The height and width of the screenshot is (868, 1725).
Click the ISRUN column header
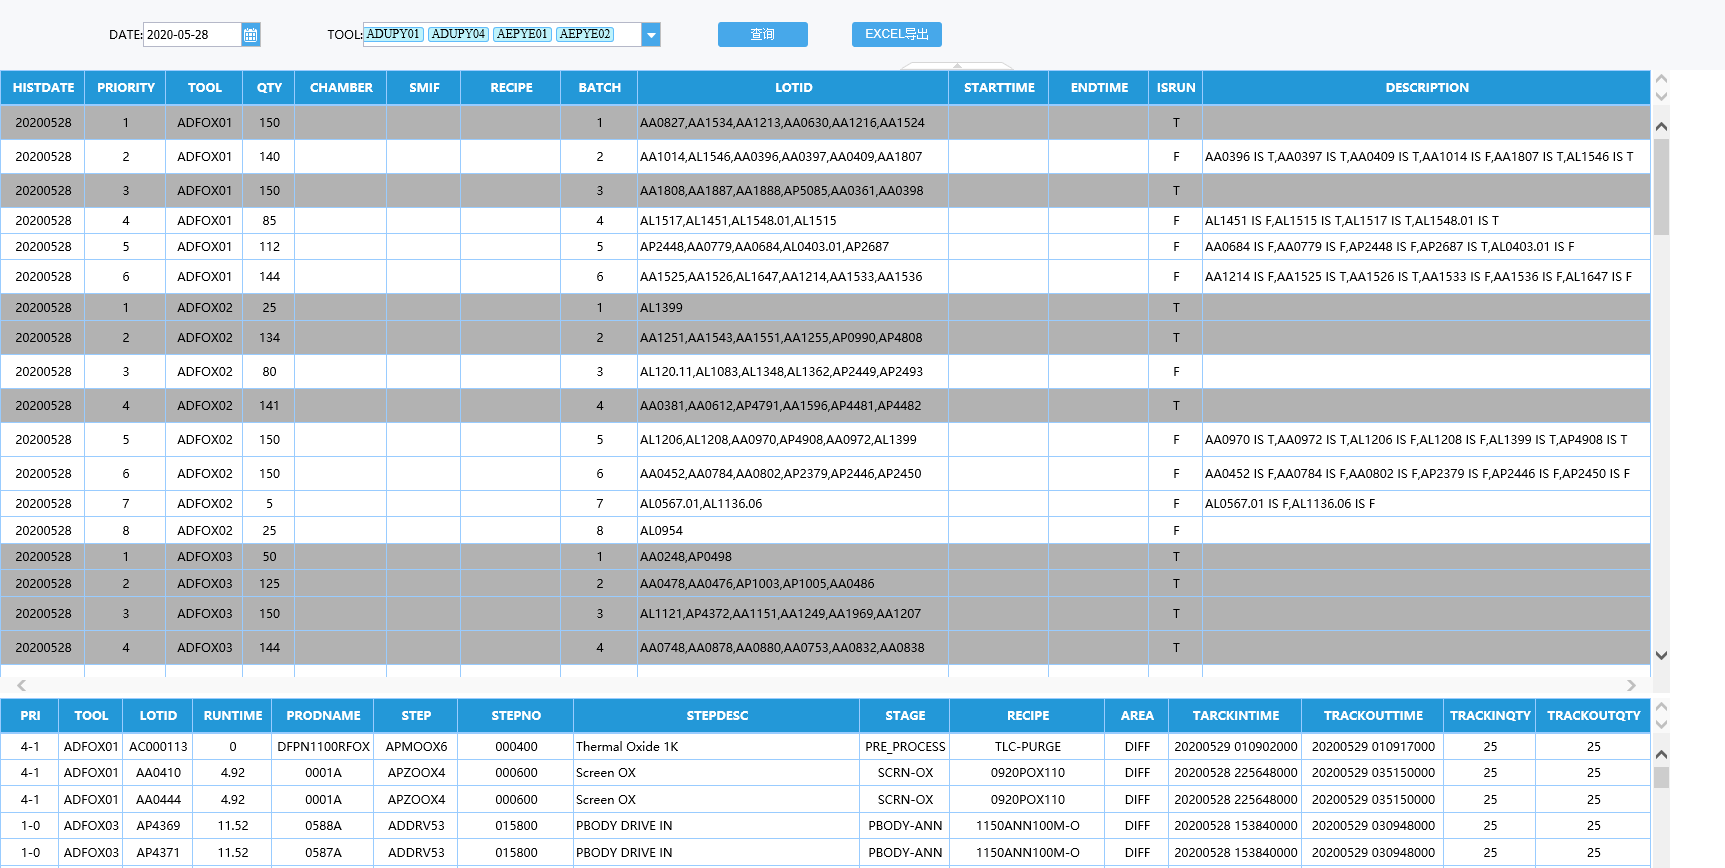click(x=1176, y=88)
